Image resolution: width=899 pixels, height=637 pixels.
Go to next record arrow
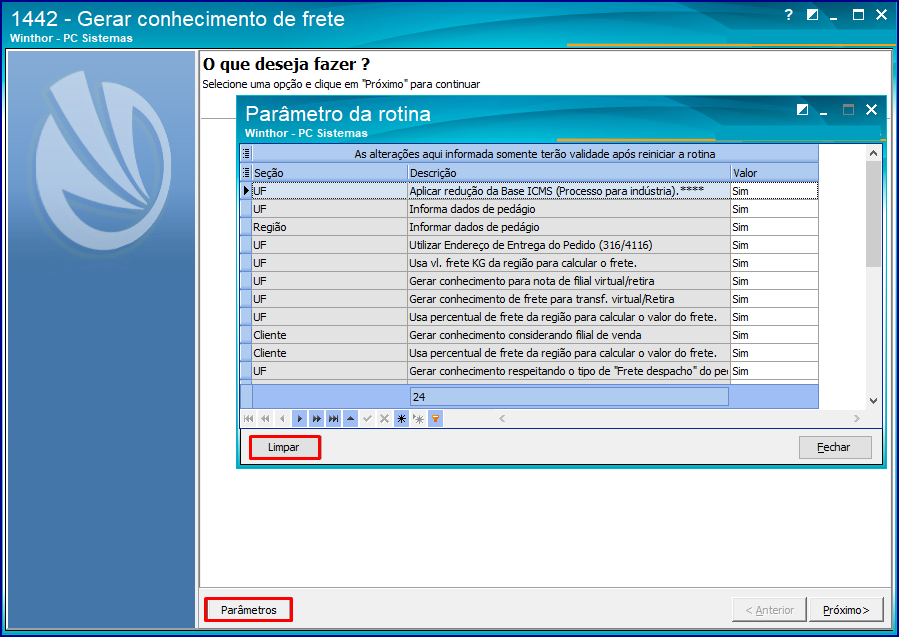tap(299, 419)
